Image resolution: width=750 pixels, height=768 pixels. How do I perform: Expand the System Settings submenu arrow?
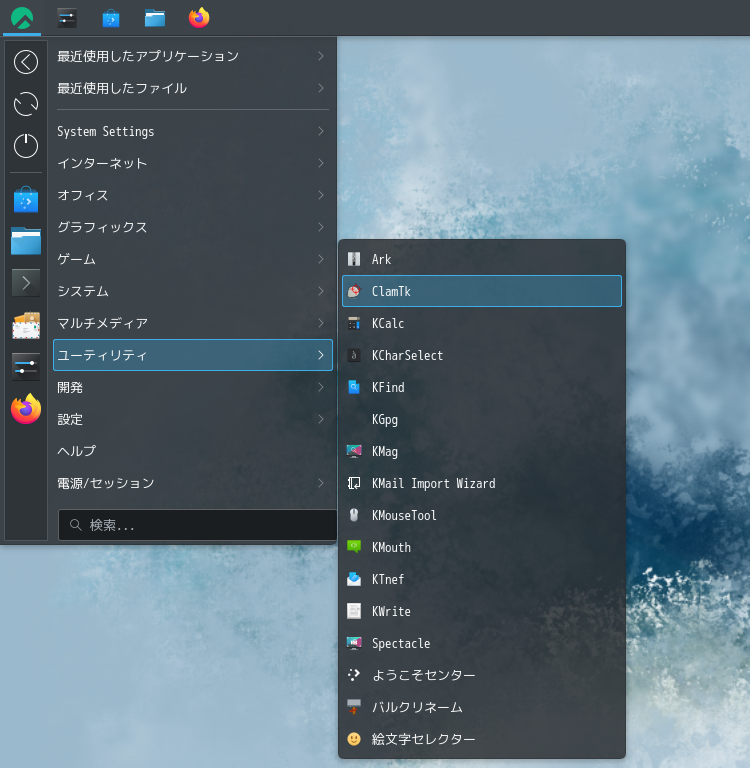pyautogui.click(x=321, y=131)
